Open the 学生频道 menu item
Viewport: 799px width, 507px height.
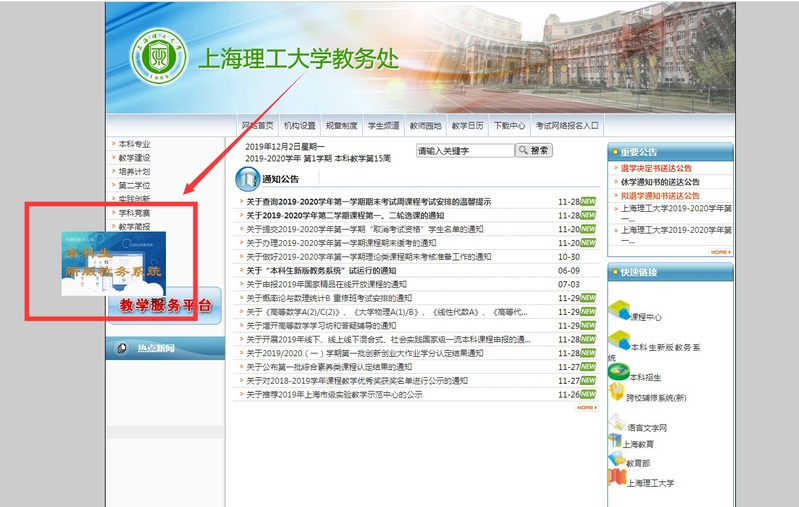click(x=384, y=125)
